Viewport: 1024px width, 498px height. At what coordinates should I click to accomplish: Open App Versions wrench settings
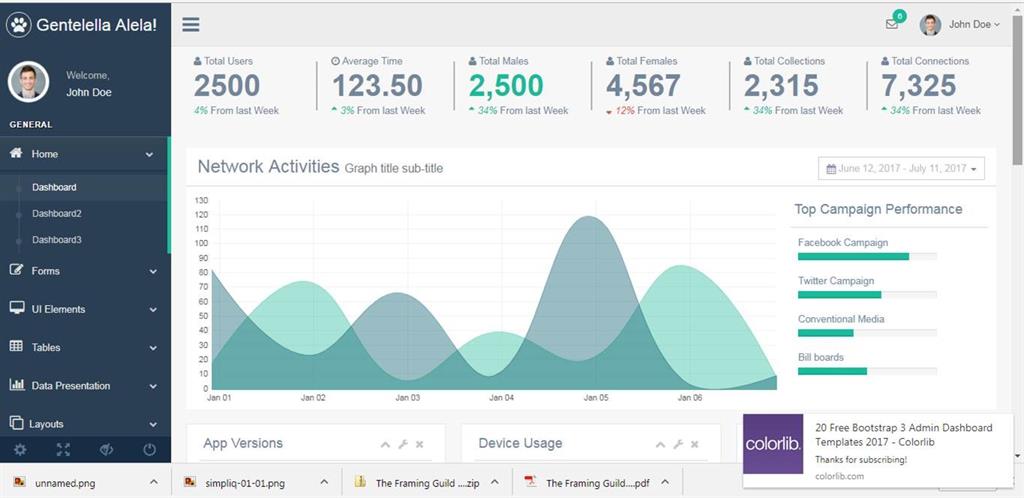[403, 444]
